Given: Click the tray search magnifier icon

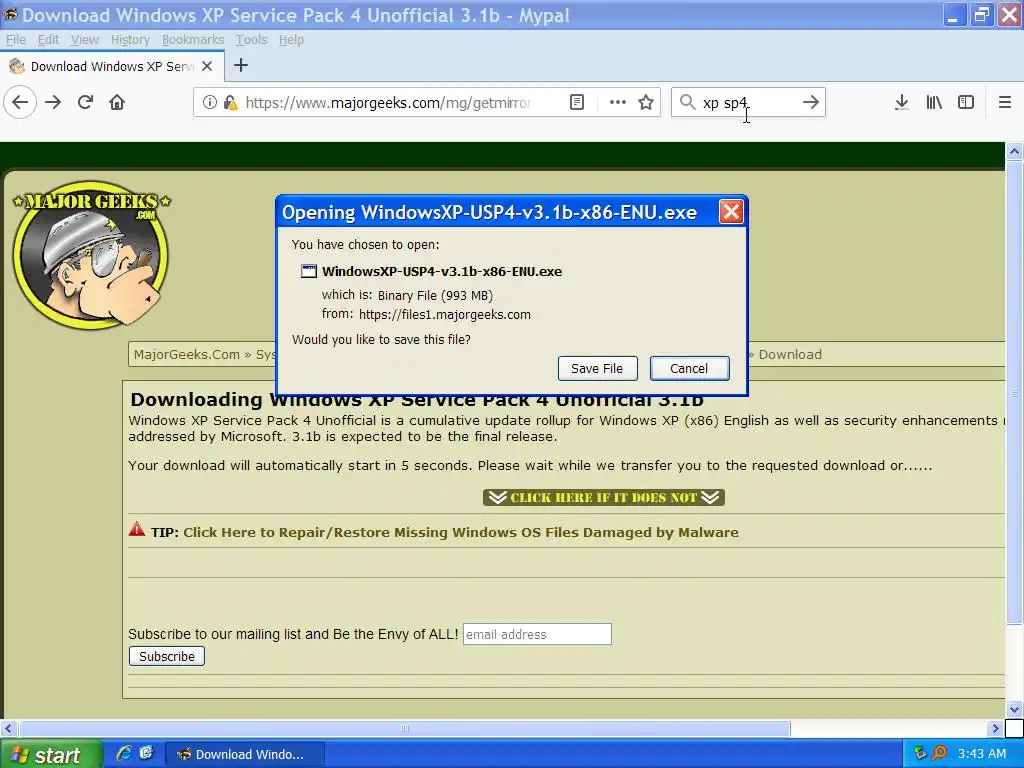Looking at the screenshot, I should pos(939,754).
